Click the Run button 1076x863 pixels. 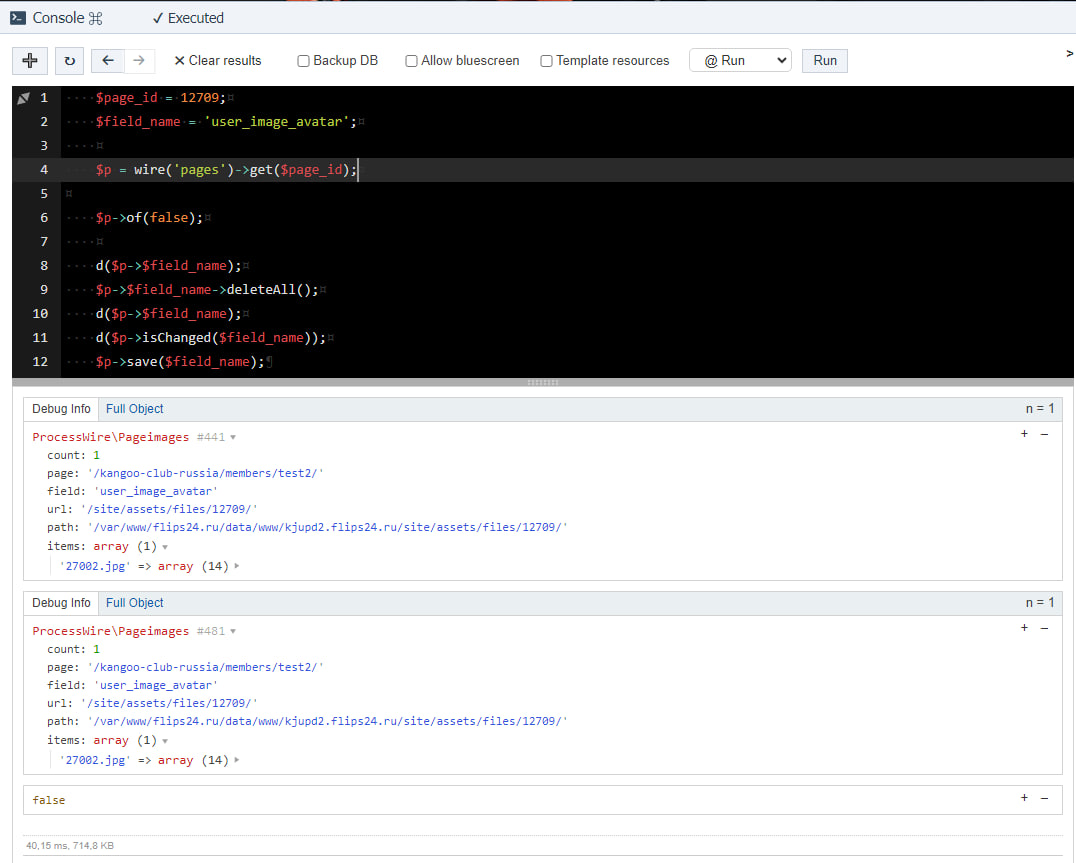click(x=825, y=60)
